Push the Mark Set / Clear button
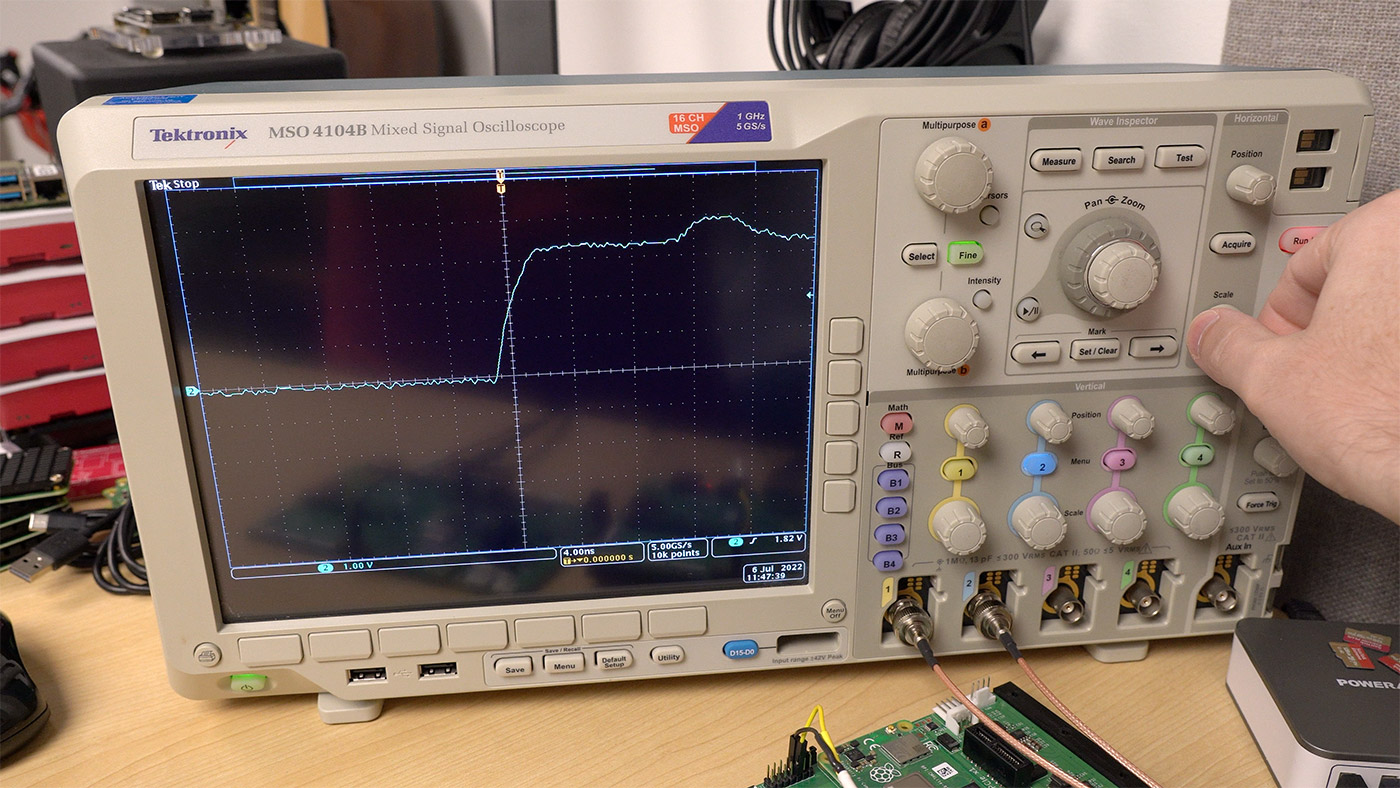Viewport: 1400px width, 788px height. pyautogui.click(x=1095, y=350)
